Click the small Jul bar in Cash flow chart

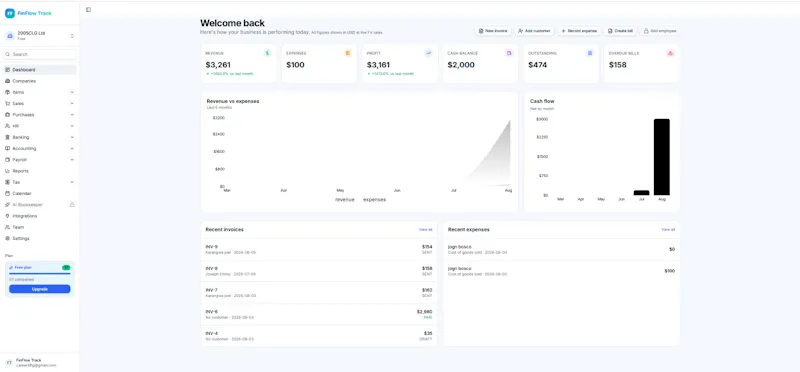point(641,192)
